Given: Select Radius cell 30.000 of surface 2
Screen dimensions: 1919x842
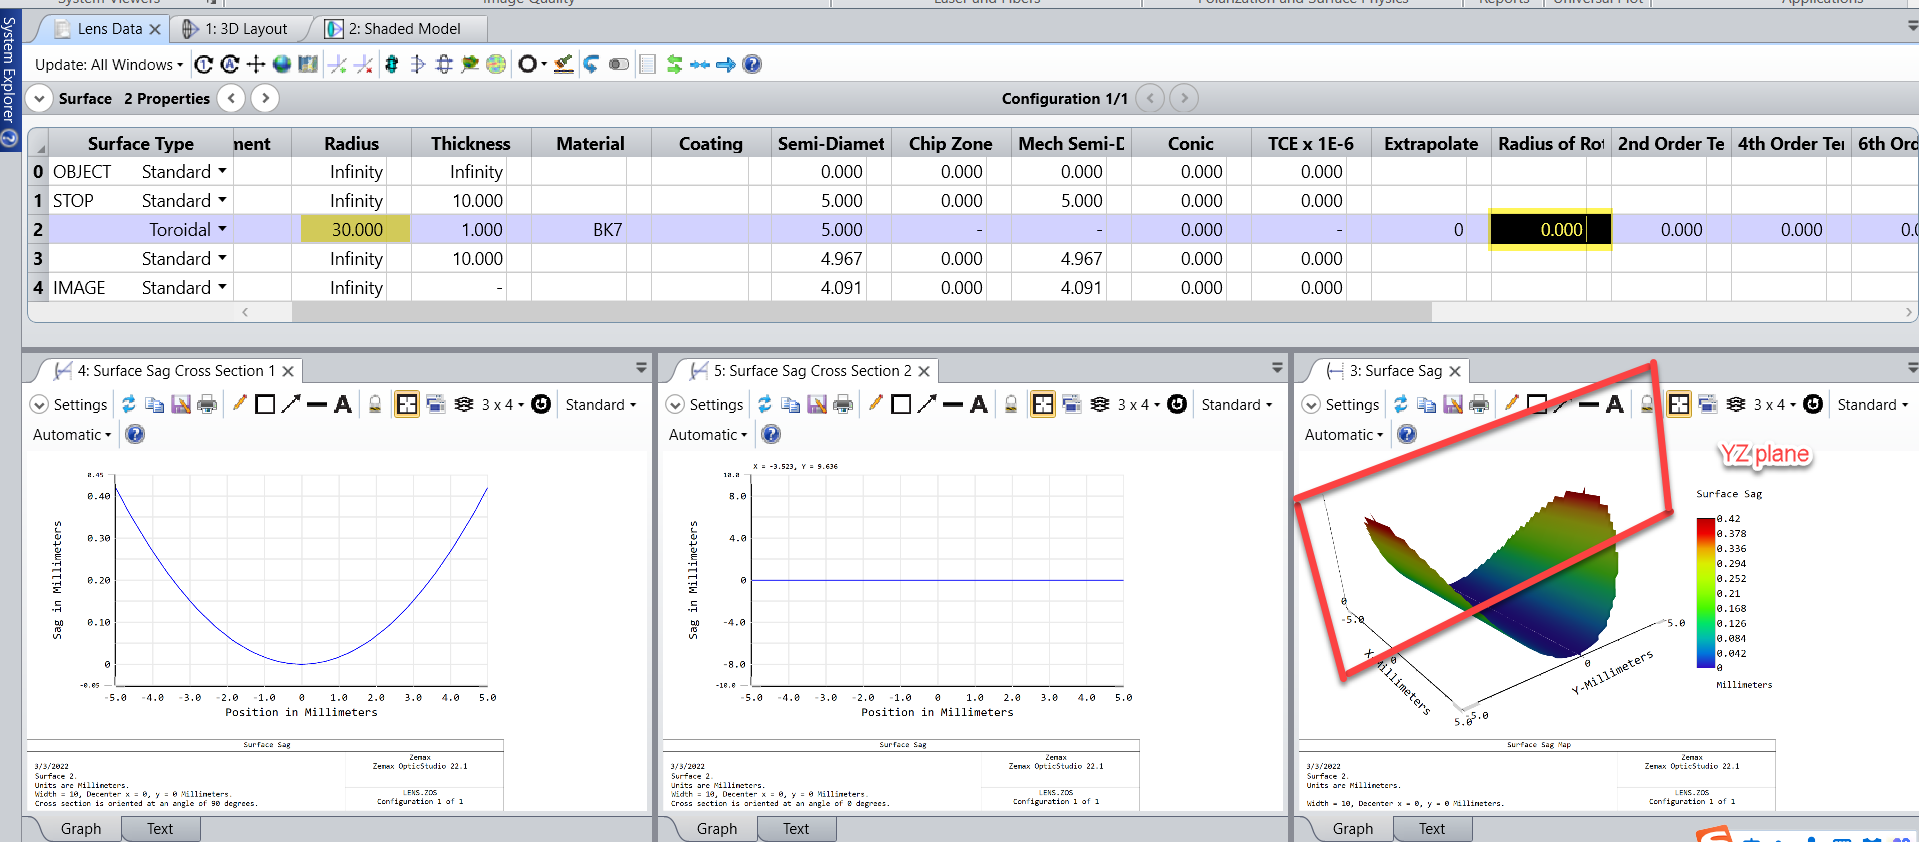Looking at the screenshot, I should coord(356,229).
